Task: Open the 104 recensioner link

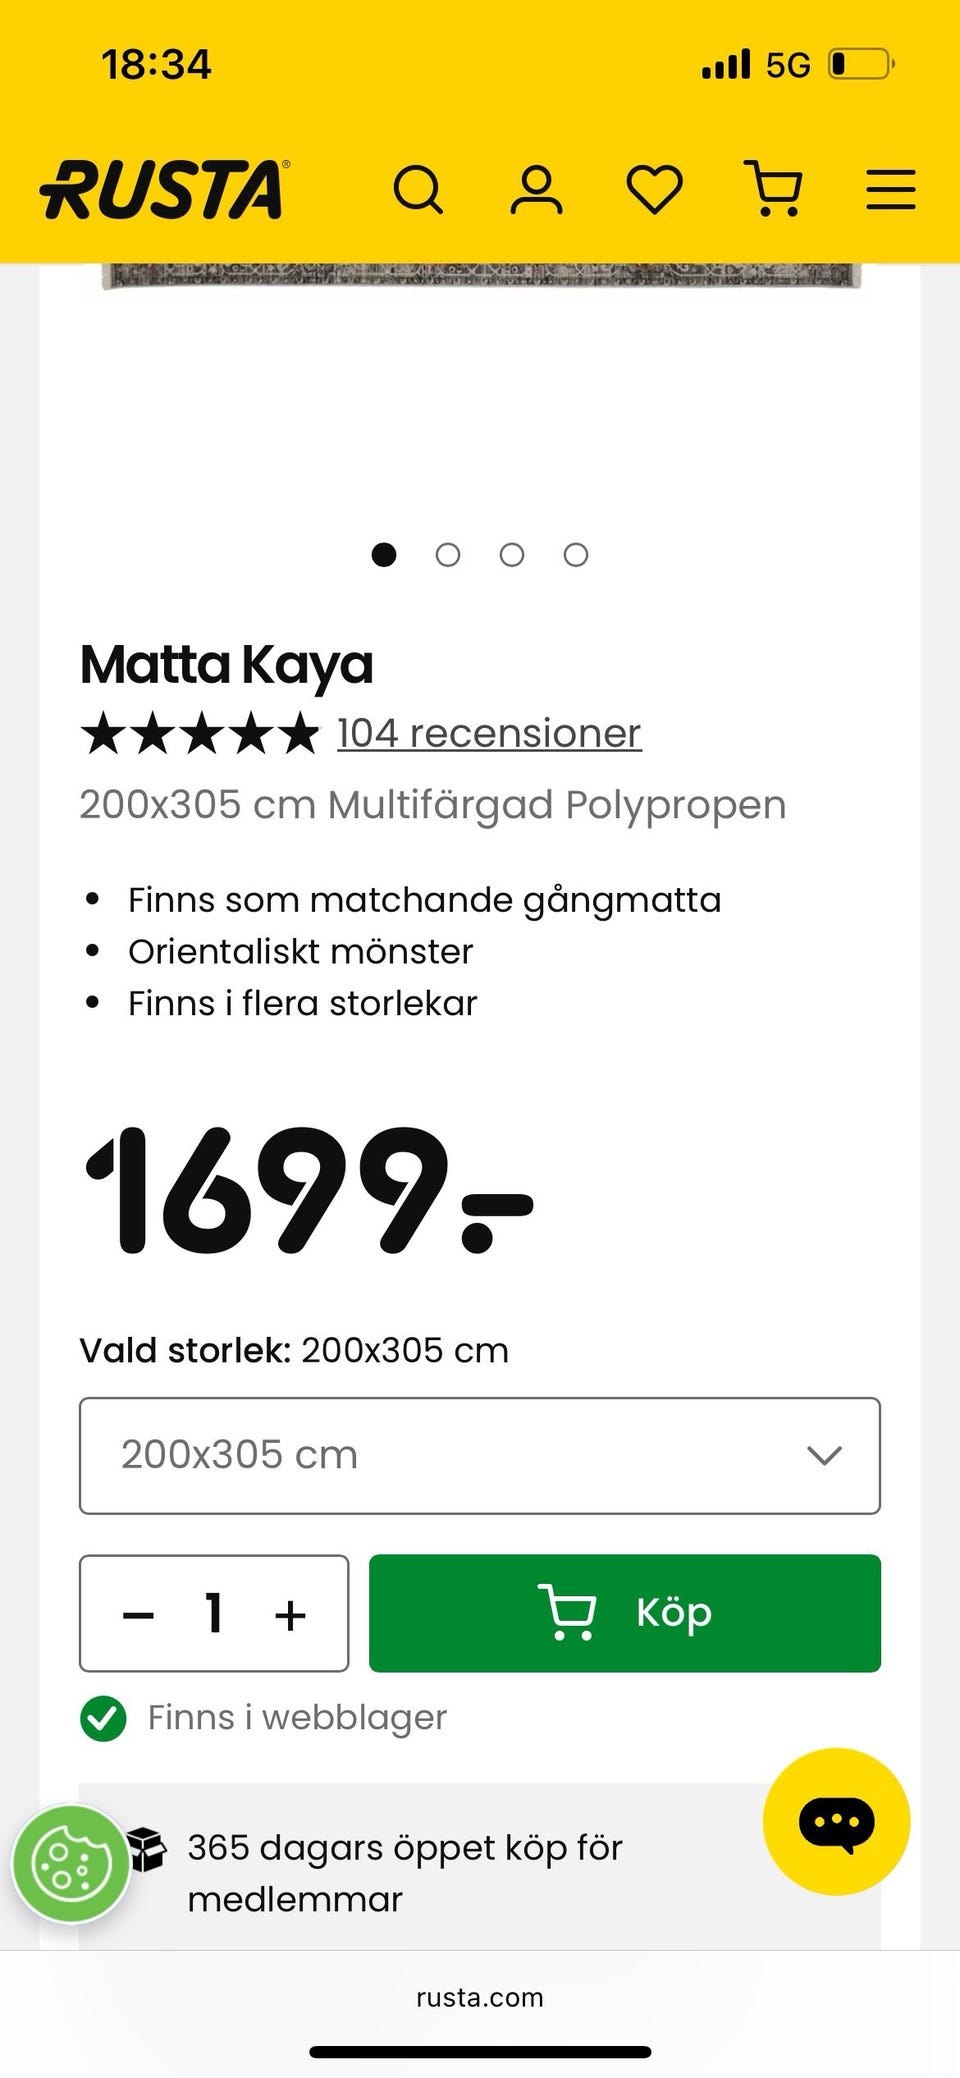Action: click(488, 733)
